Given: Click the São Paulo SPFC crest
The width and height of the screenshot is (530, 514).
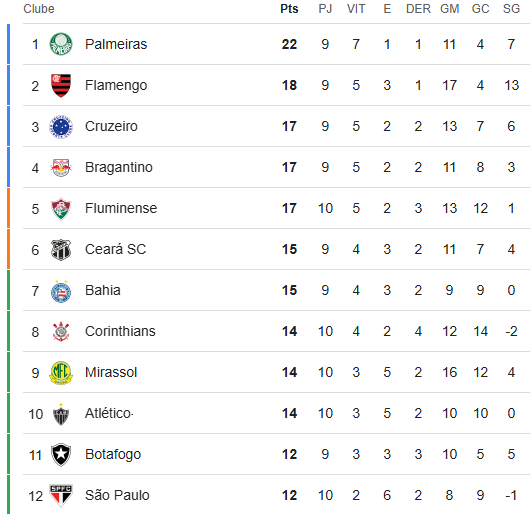Looking at the screenshot, I should [x=61, y=495].
